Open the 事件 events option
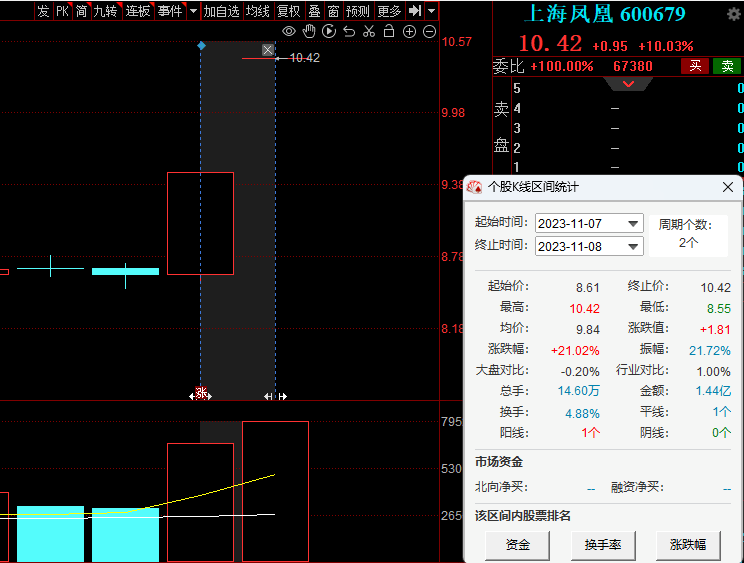 coord(170,11)
